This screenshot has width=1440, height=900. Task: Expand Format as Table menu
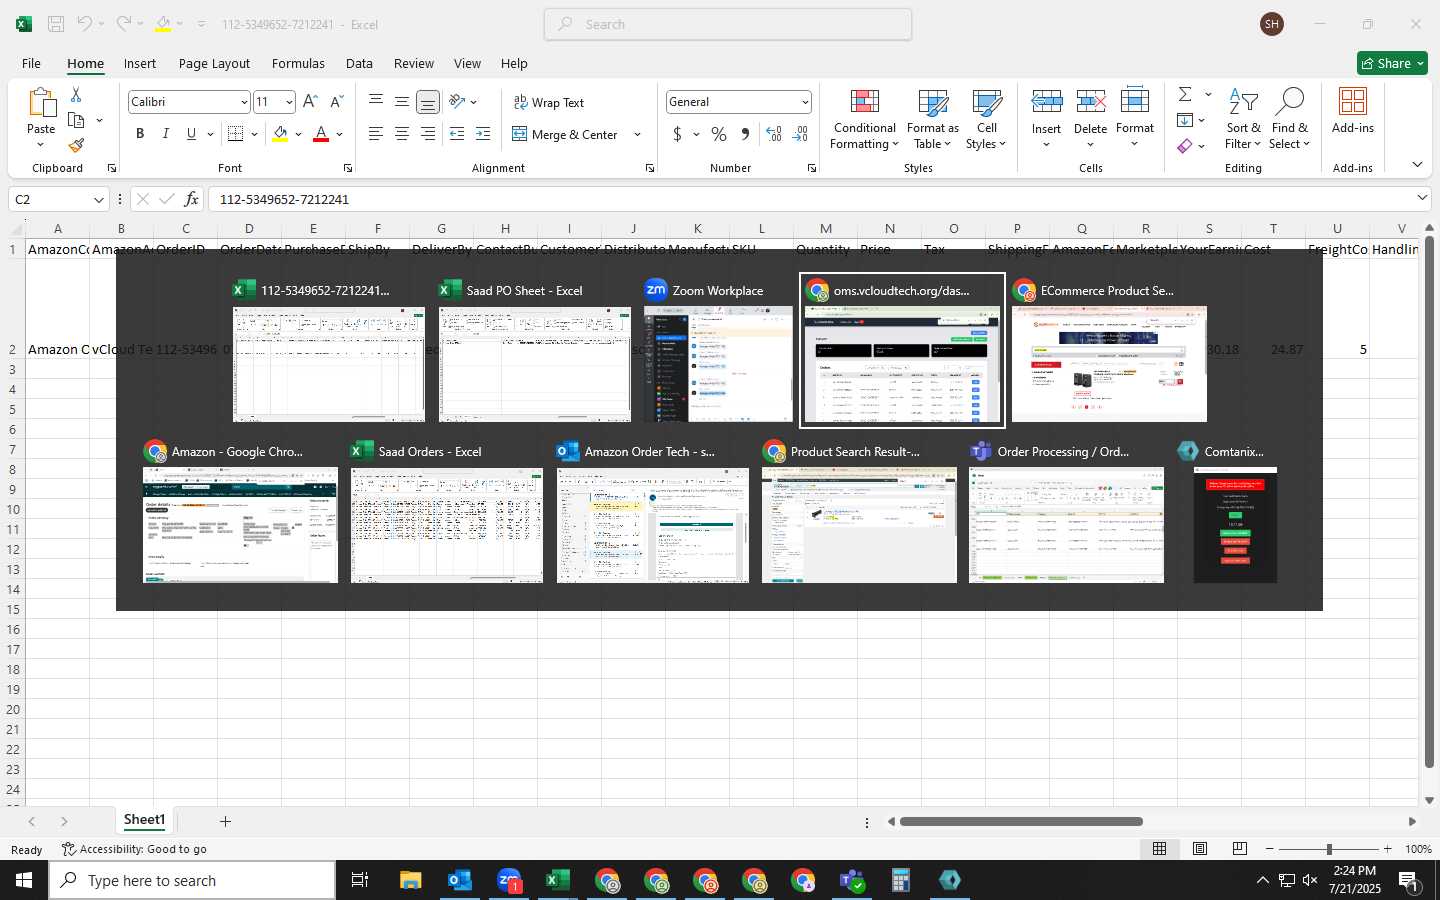tap(932, 120)
